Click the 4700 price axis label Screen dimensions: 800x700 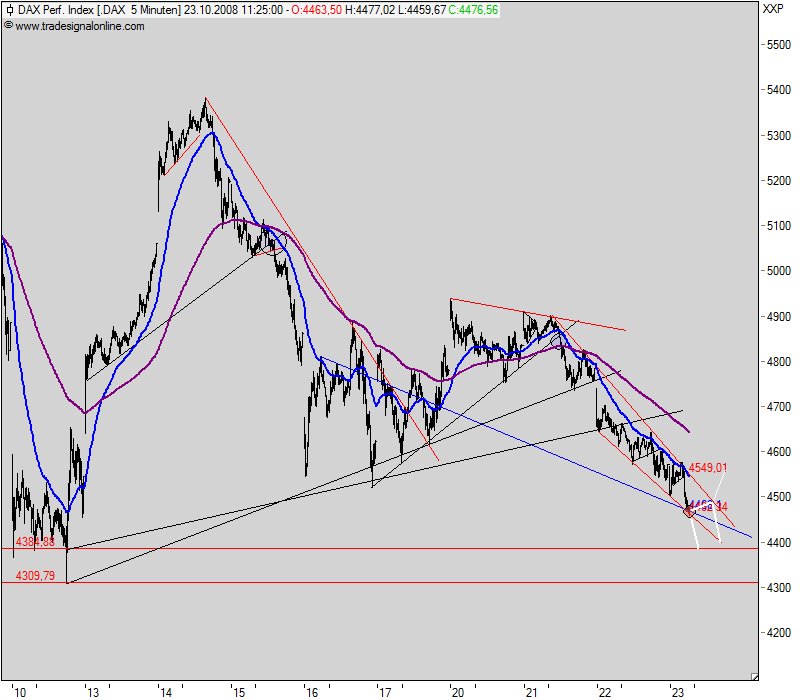click(x=779, y=407)
